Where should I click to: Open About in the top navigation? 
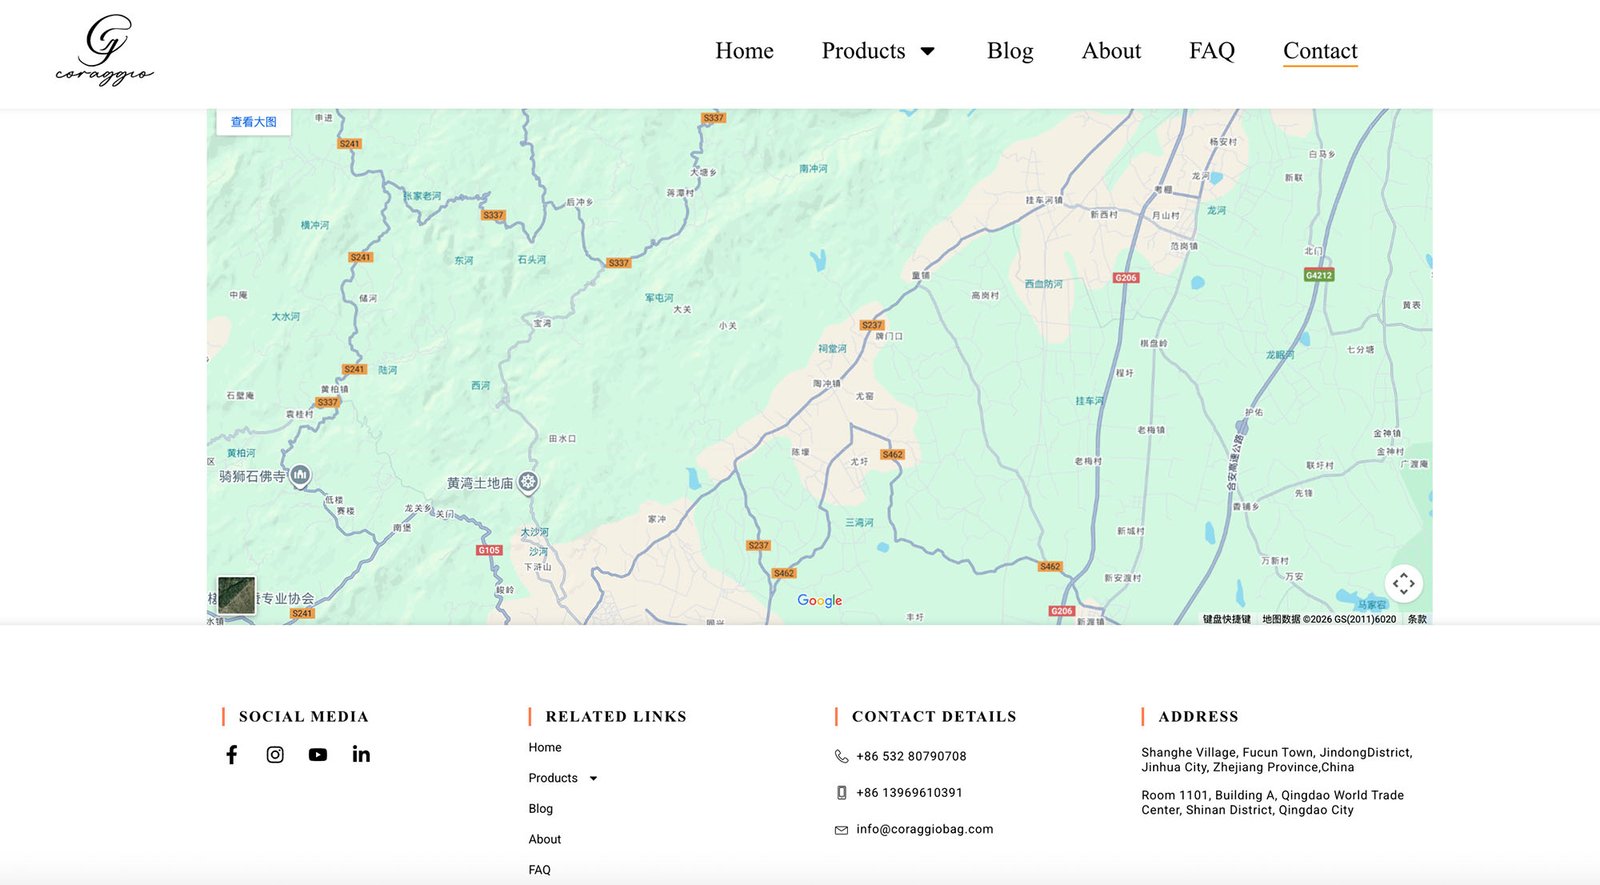[1111, 51]
